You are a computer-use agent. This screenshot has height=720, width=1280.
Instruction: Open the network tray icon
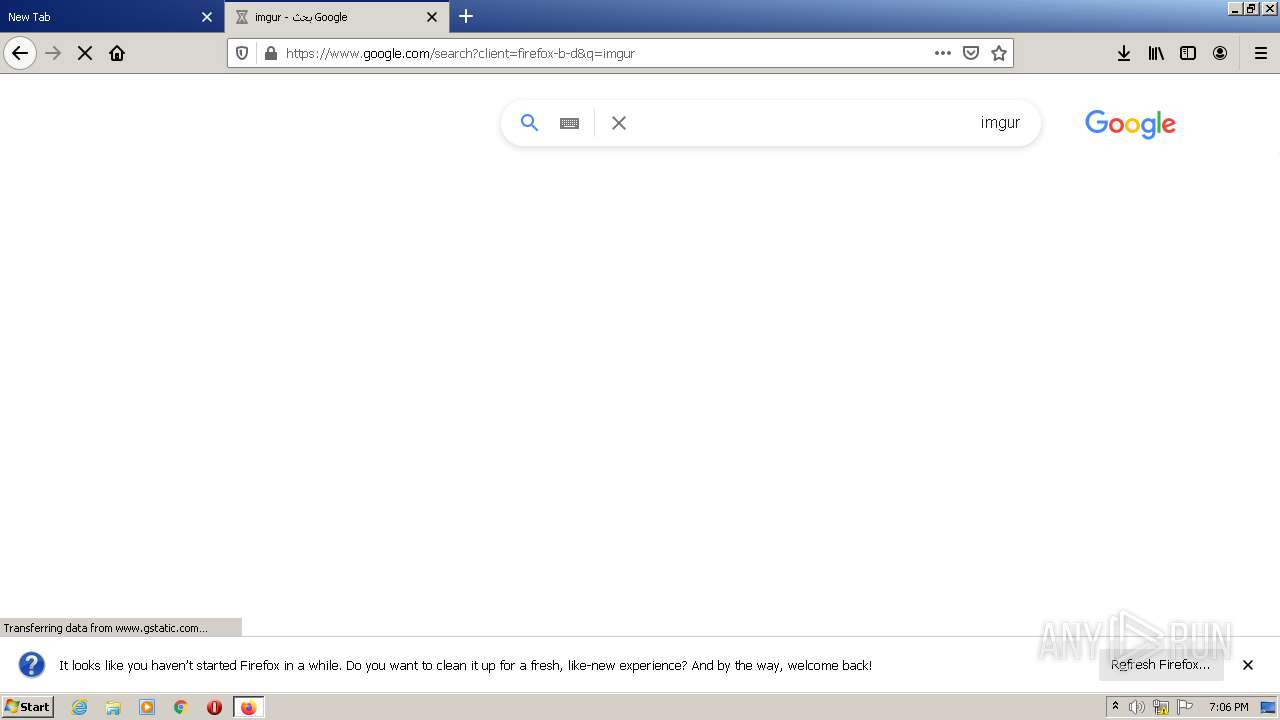click(1161, 707)
